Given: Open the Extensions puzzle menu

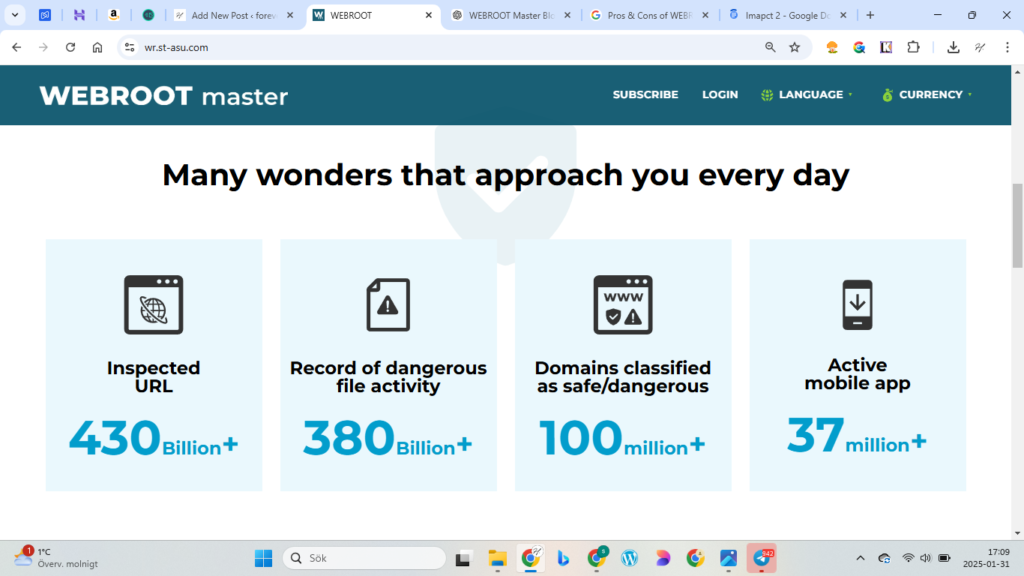Looking at the screenshot, I should [913, 47].
